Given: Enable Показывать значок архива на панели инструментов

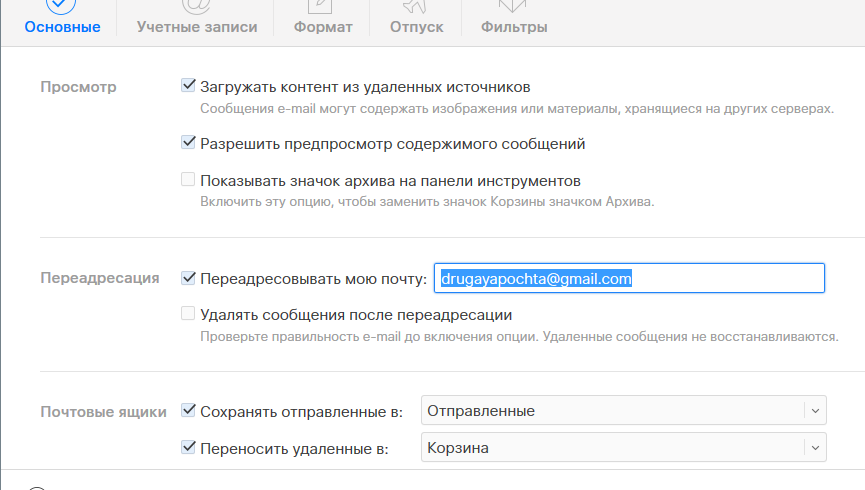Looking at the screenshot, I should tap(188, 179).
